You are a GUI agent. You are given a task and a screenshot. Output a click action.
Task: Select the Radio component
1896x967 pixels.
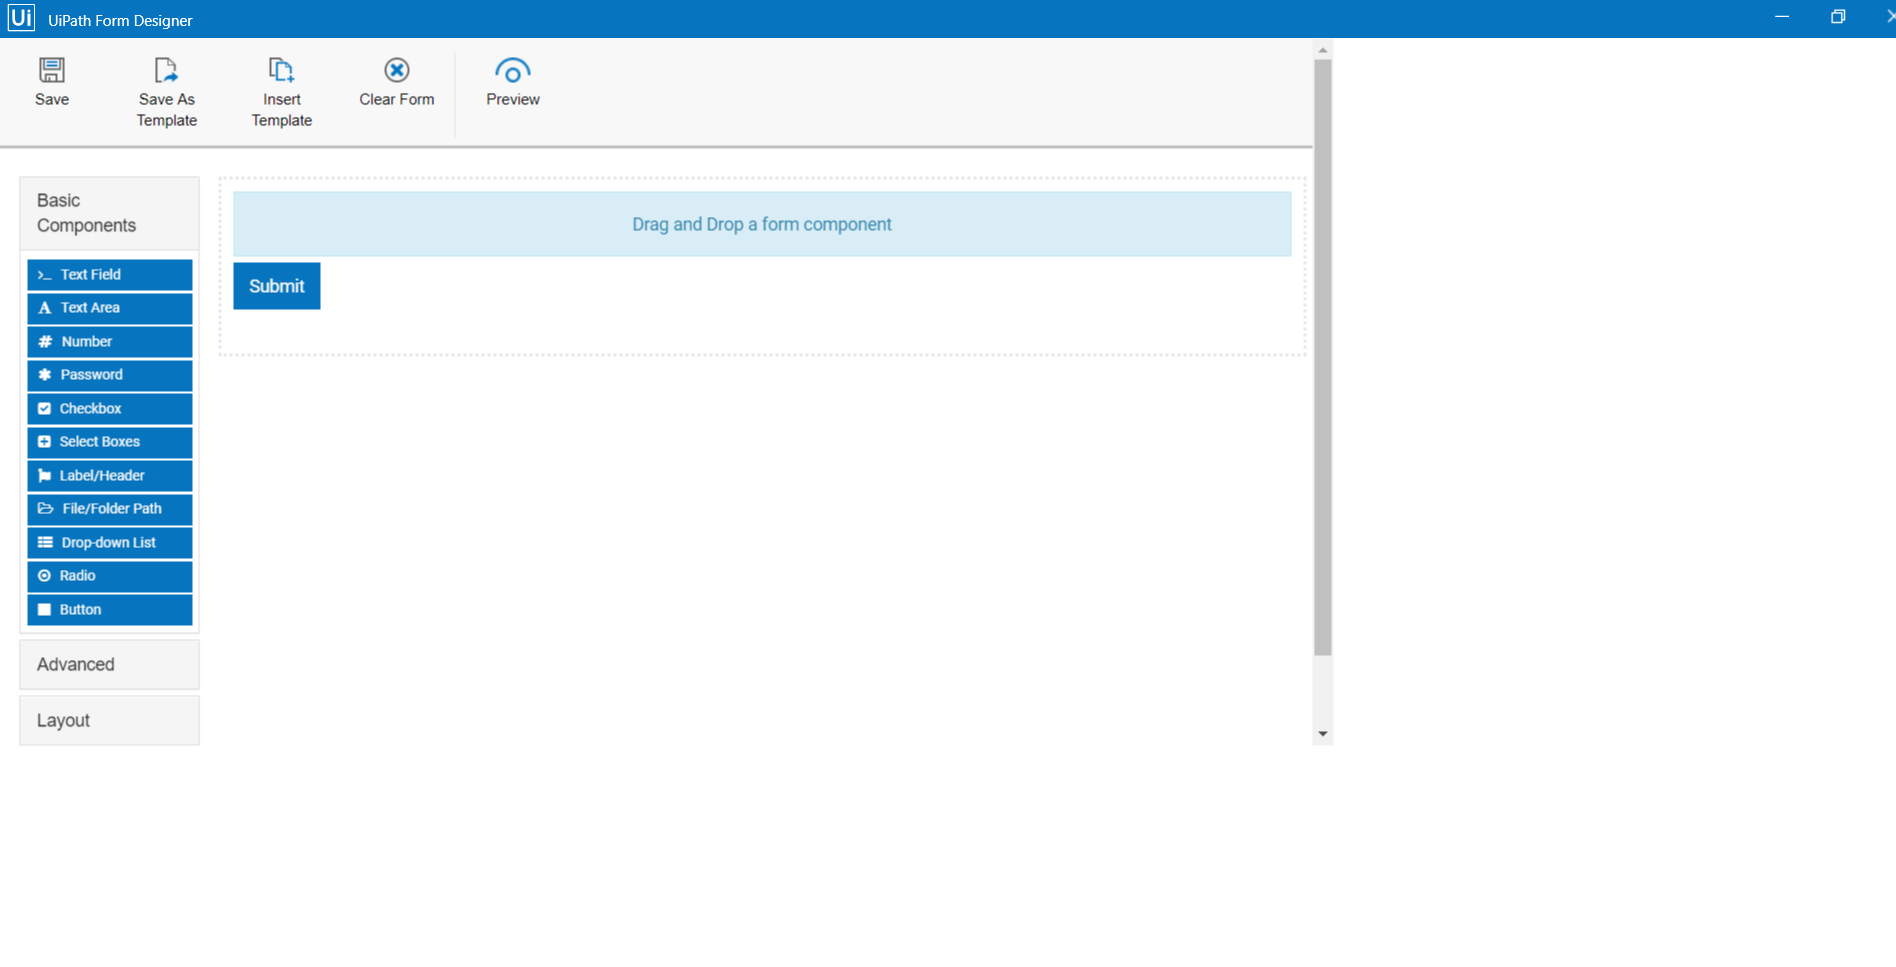(110, 576)
